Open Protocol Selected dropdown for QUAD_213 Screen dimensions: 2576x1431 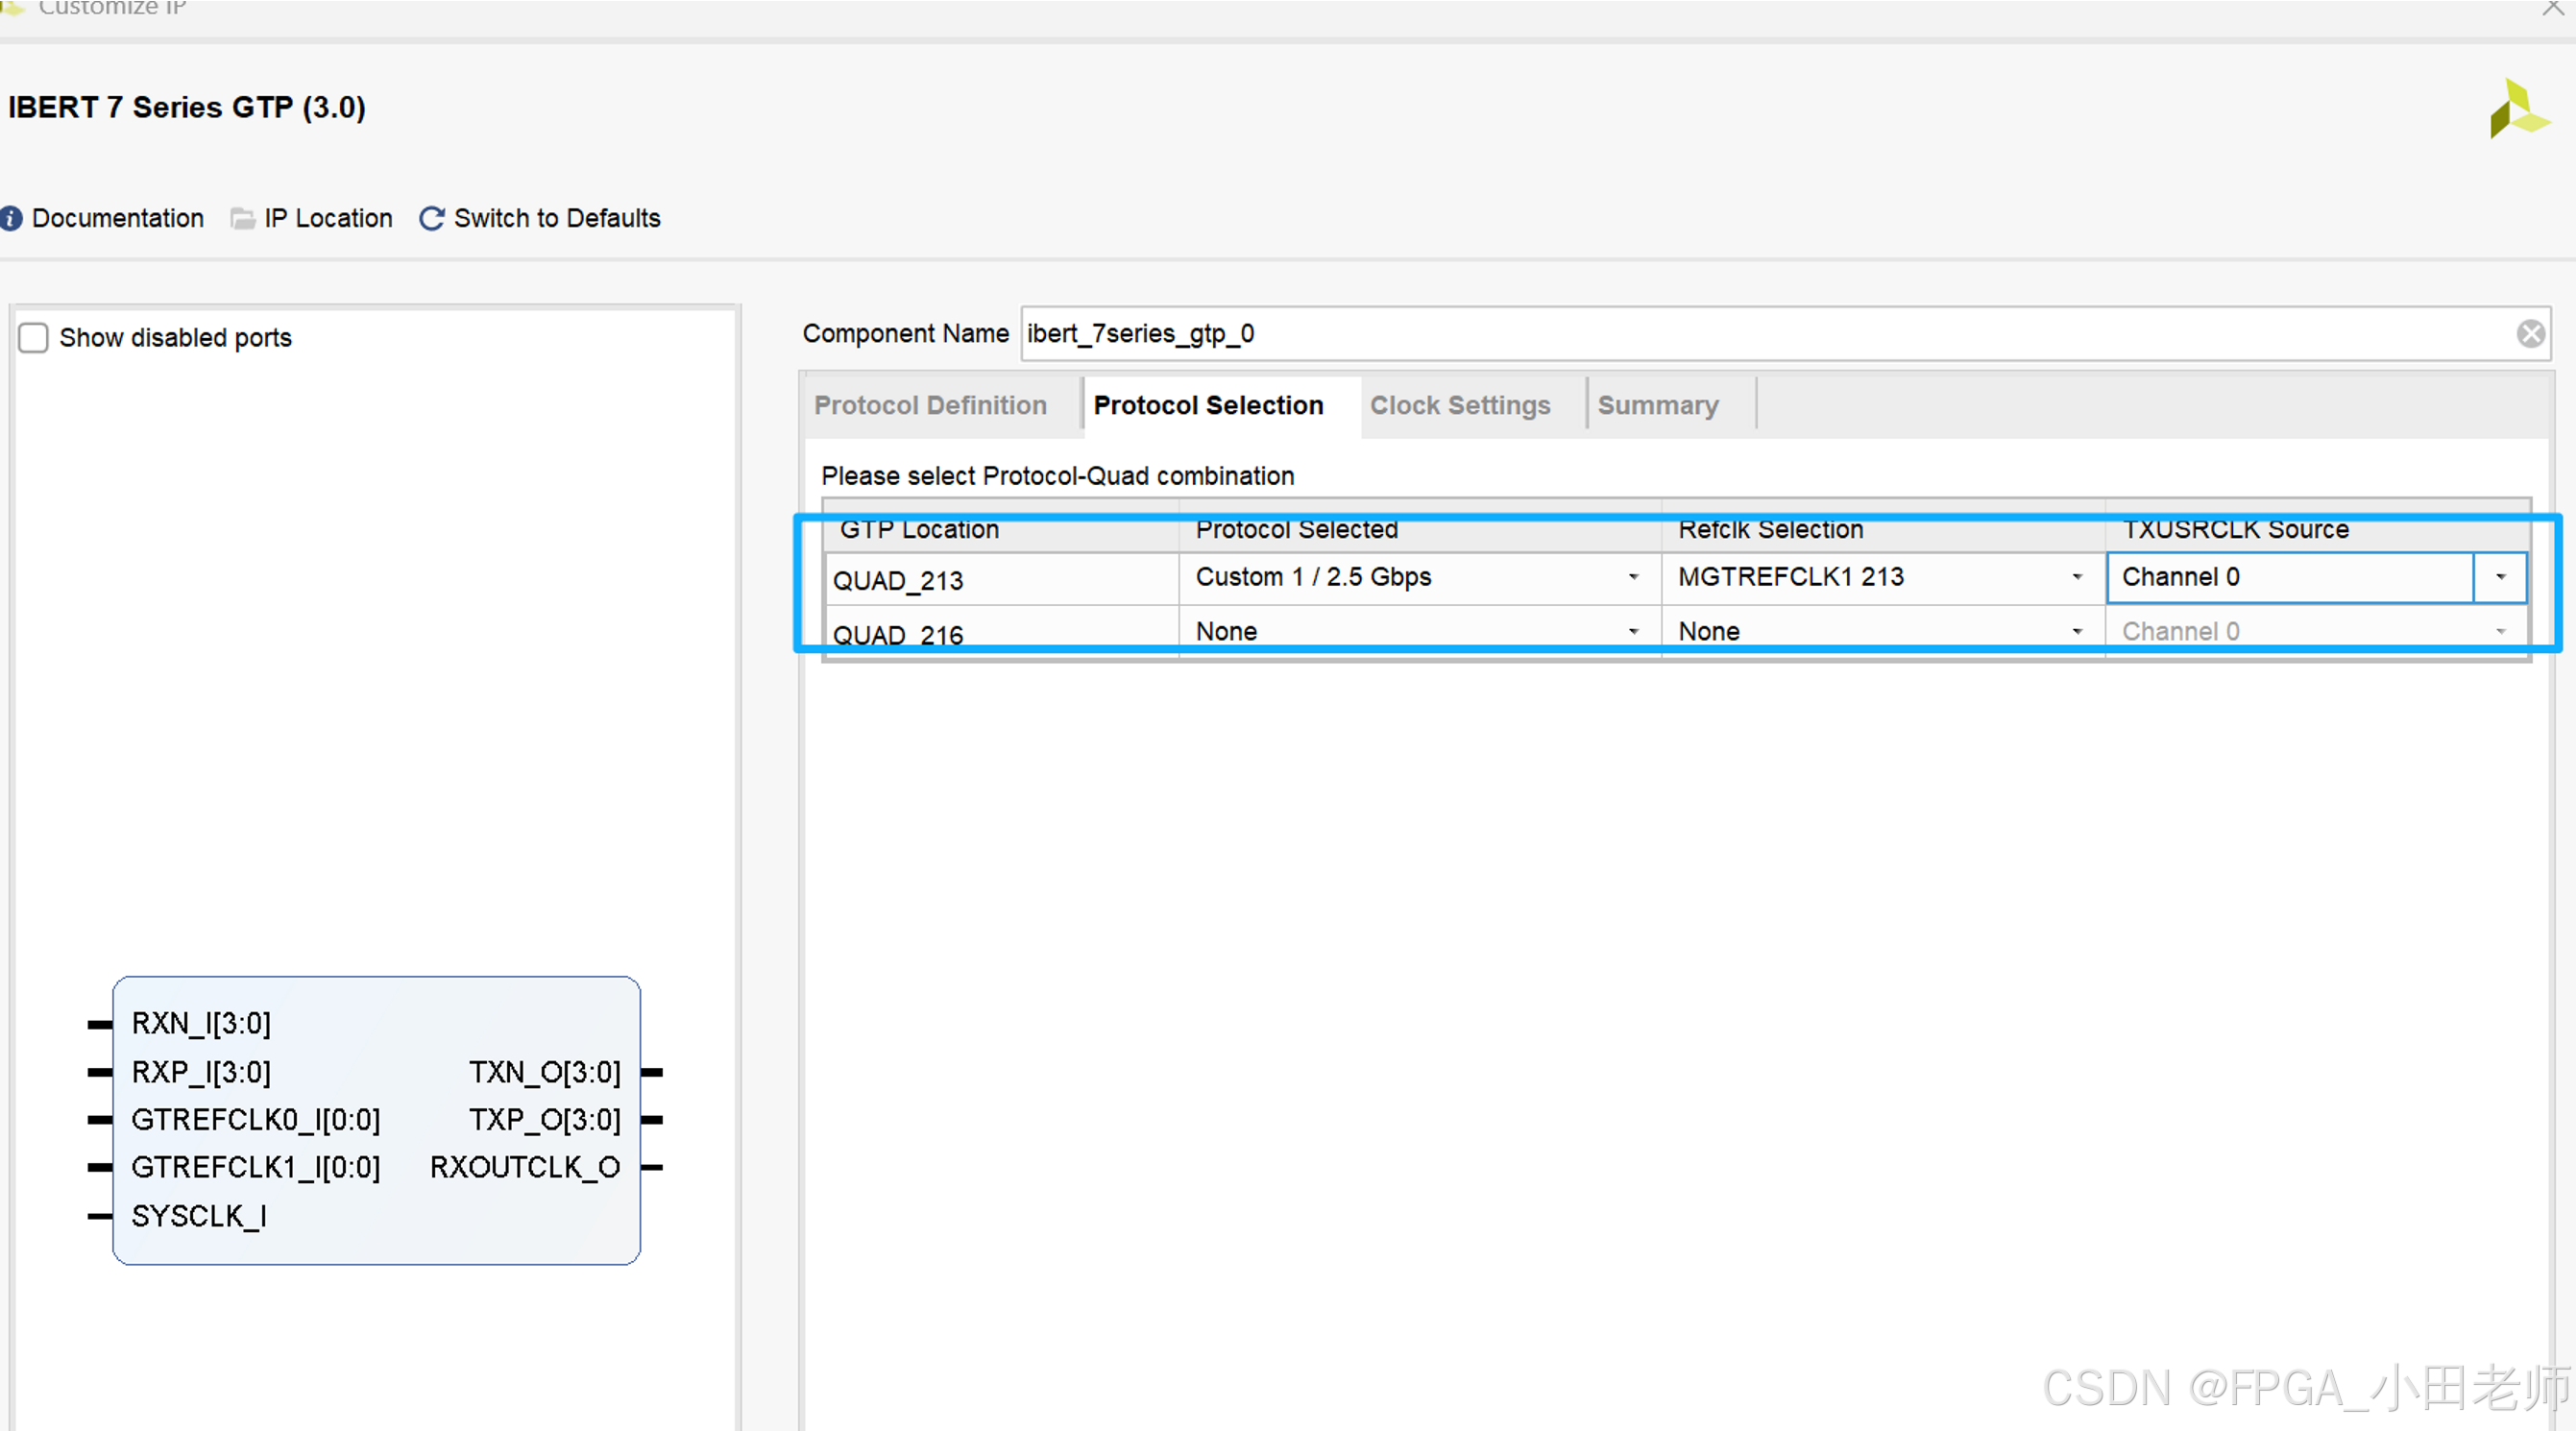point(1632,577)
